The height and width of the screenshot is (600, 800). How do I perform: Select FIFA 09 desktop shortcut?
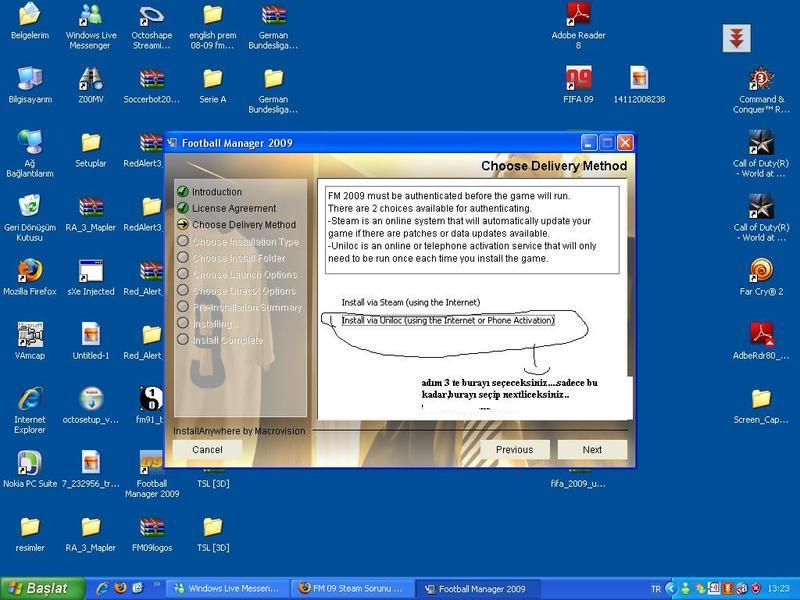point(578,86)
